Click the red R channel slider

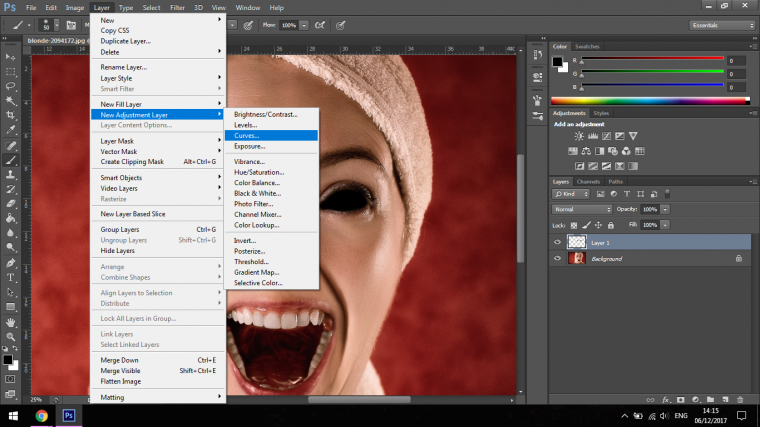pos(652,59)
